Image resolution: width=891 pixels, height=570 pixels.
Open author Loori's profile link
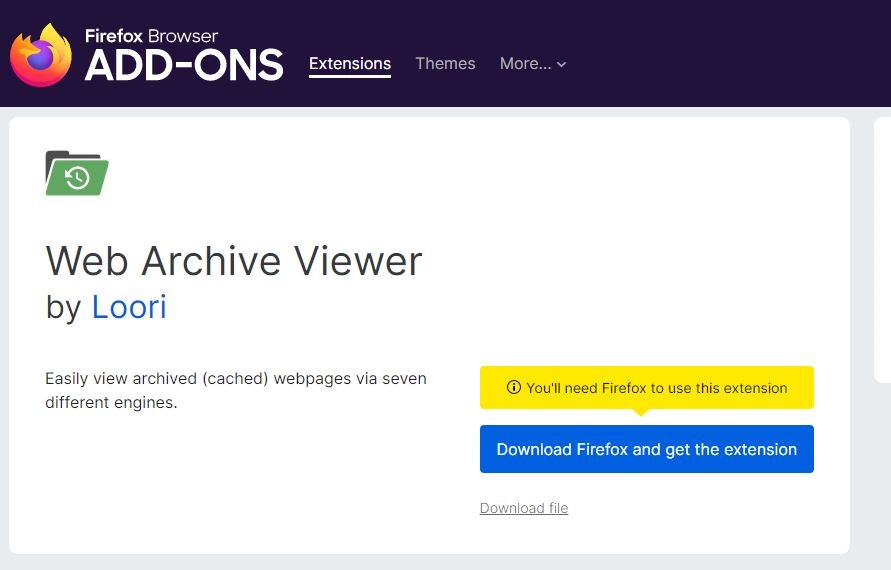[129, 307]
